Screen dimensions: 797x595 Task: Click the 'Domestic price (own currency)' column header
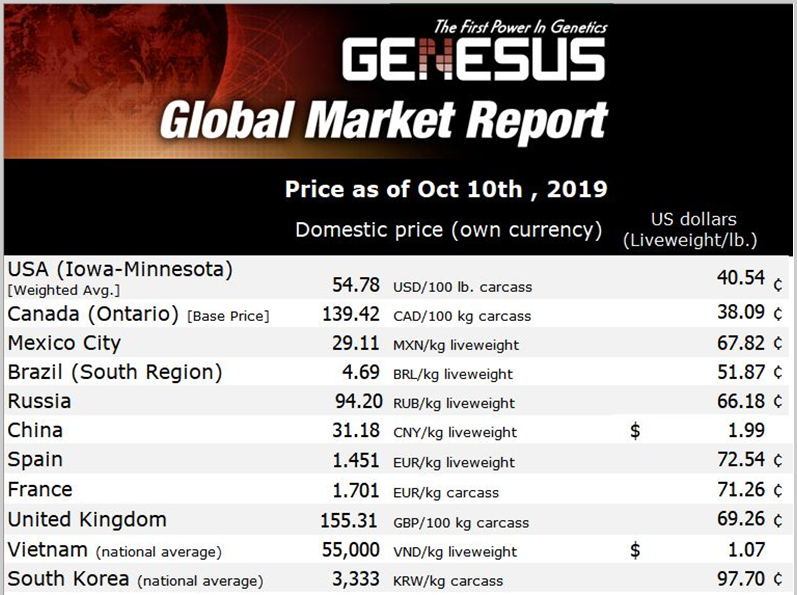(x=448, y=229)
